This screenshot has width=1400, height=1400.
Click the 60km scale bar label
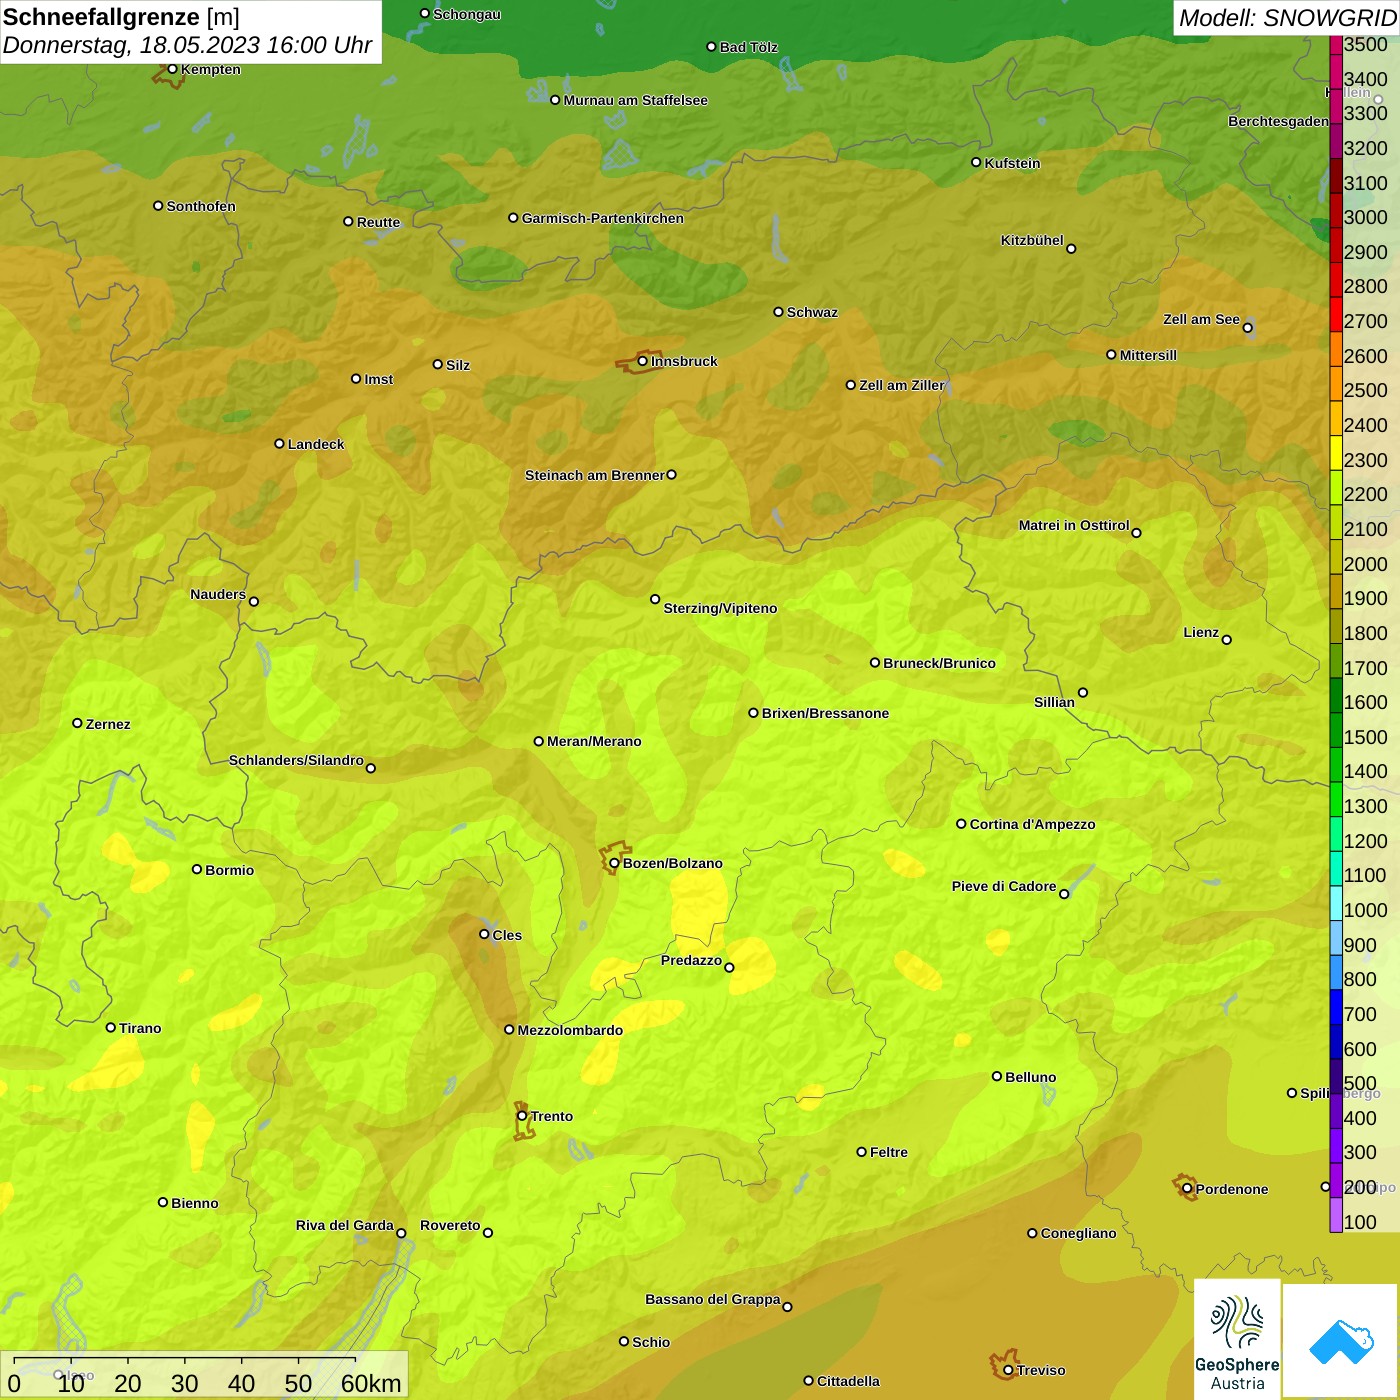(371, 1383)
